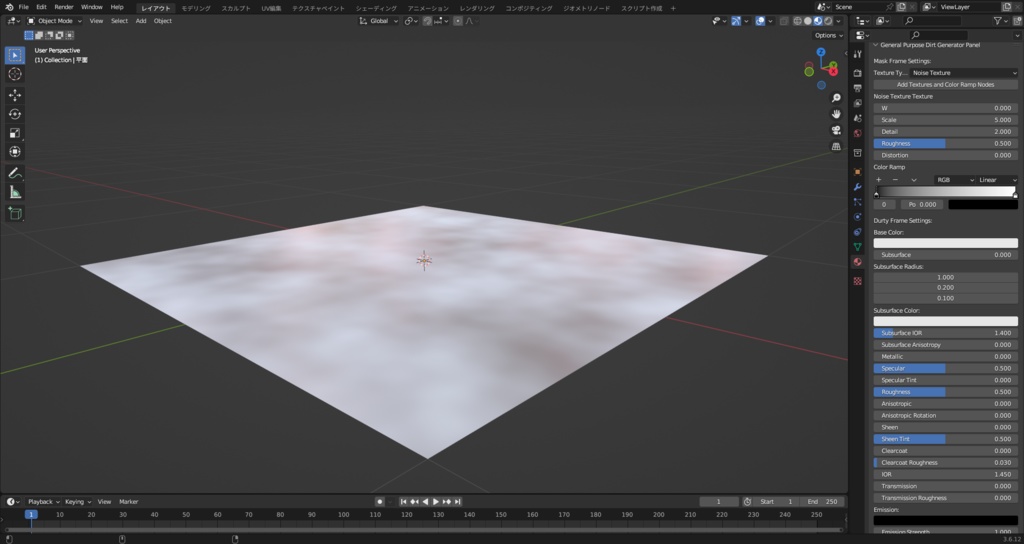Click the timeline End frame field

pos(822,502)
